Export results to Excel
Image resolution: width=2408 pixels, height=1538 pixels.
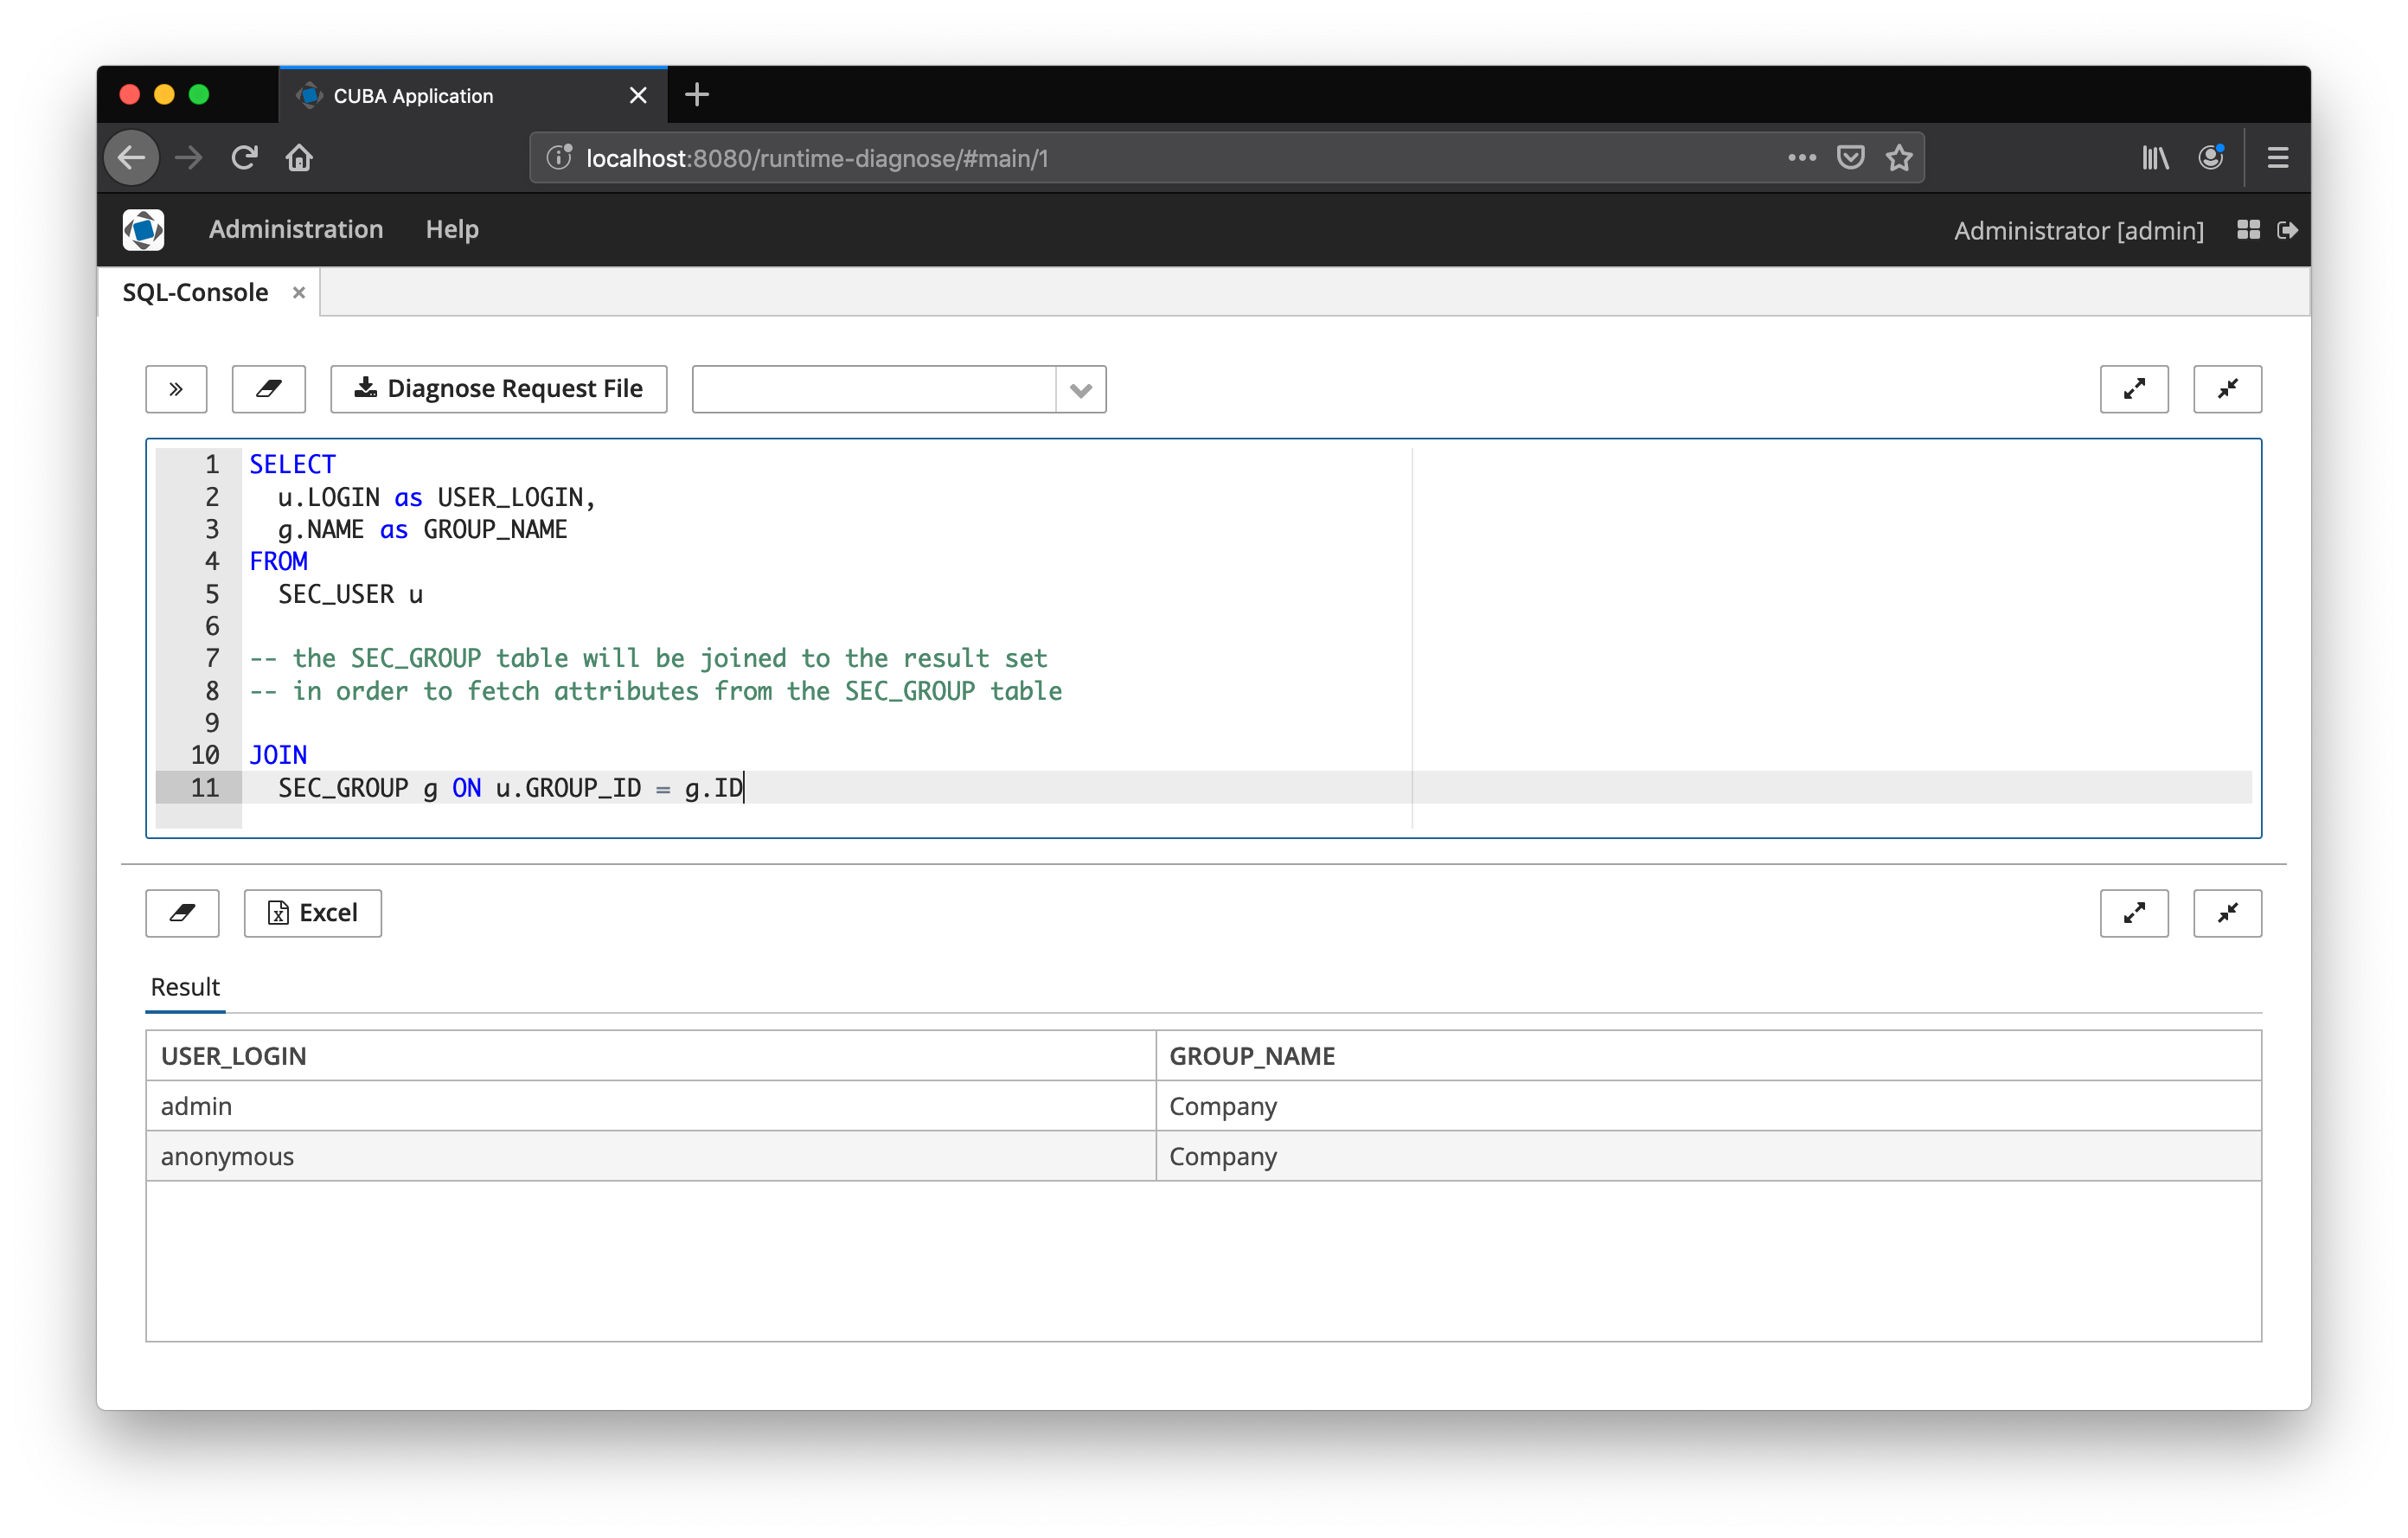(313, 913)
